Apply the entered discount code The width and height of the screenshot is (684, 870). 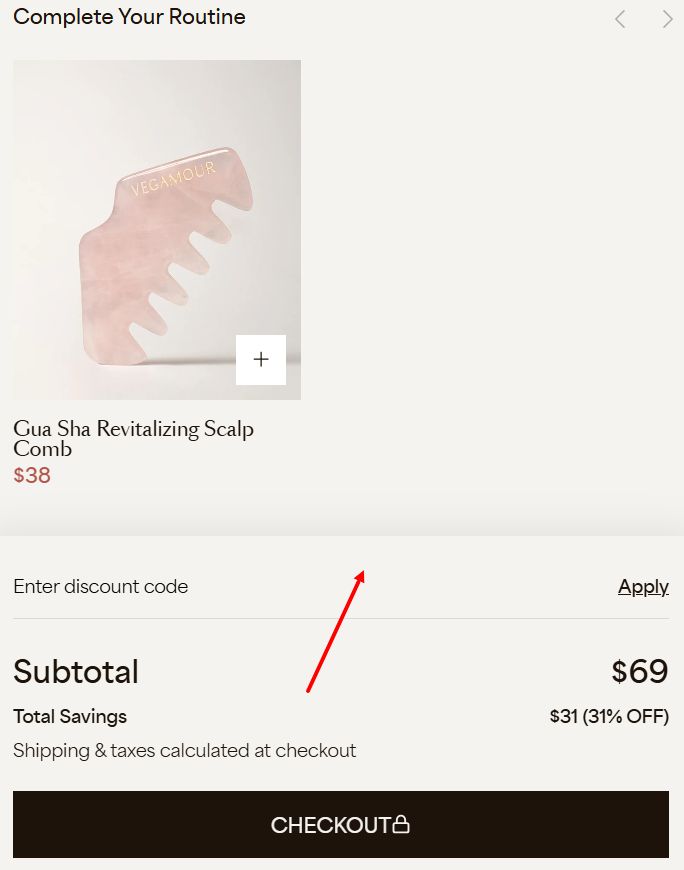[643, 586]
